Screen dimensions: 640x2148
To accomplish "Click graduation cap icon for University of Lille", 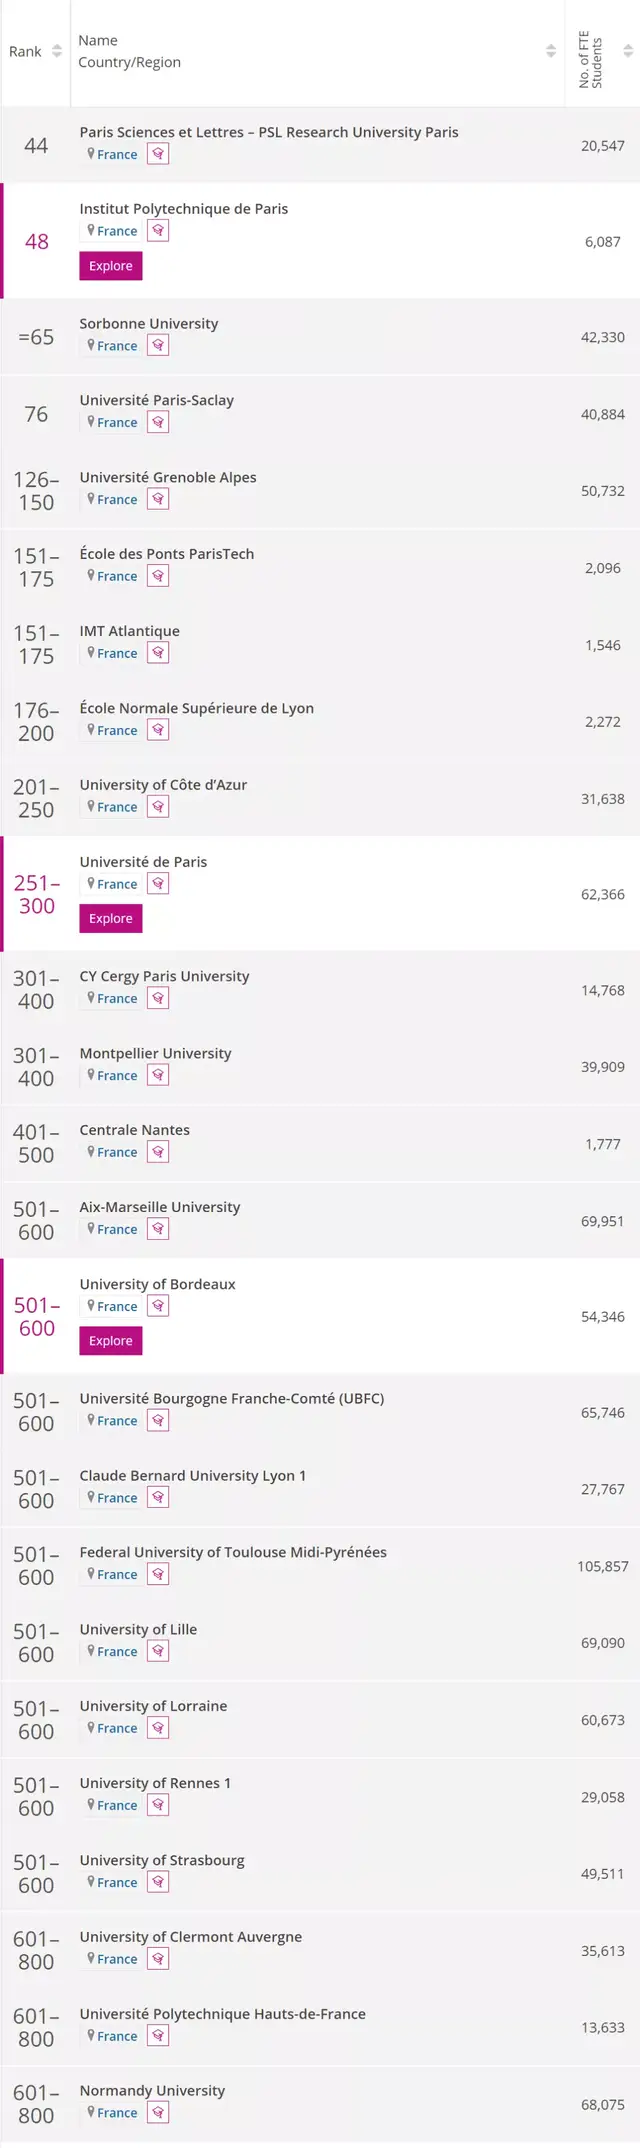I will click(158, 1651).
